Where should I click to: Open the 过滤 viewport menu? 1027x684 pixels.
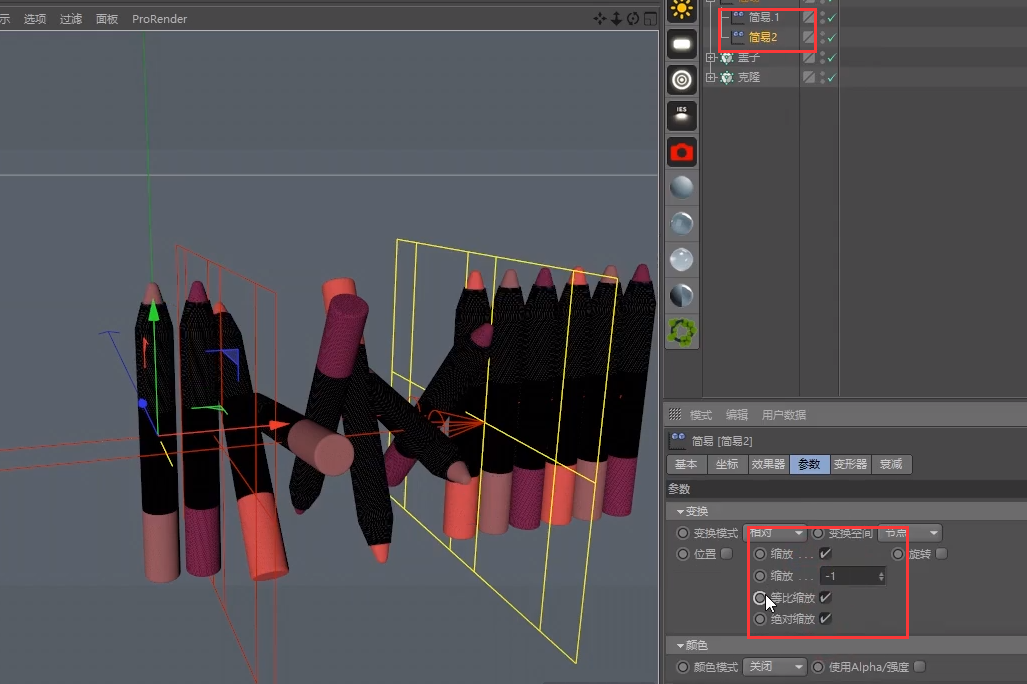(x=71, y=19)
